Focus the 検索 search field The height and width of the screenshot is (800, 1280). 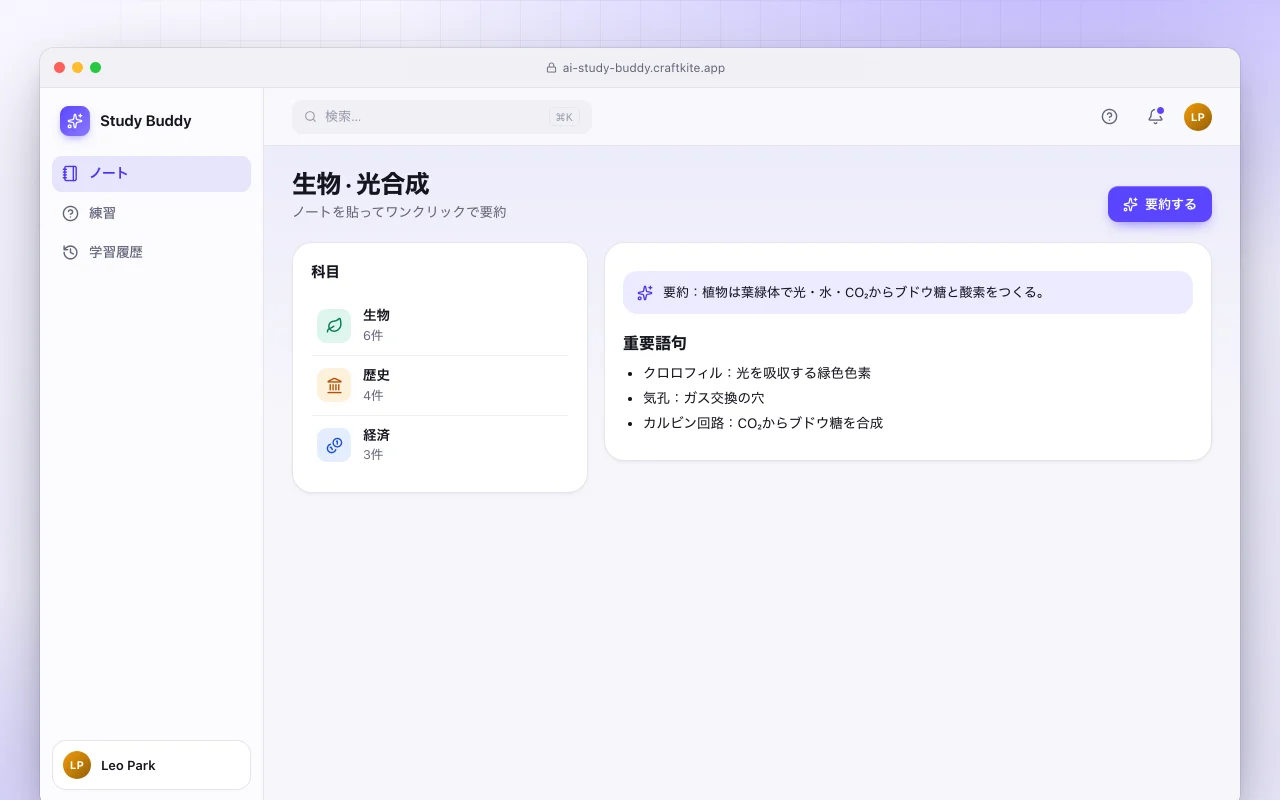click(442, 117)
